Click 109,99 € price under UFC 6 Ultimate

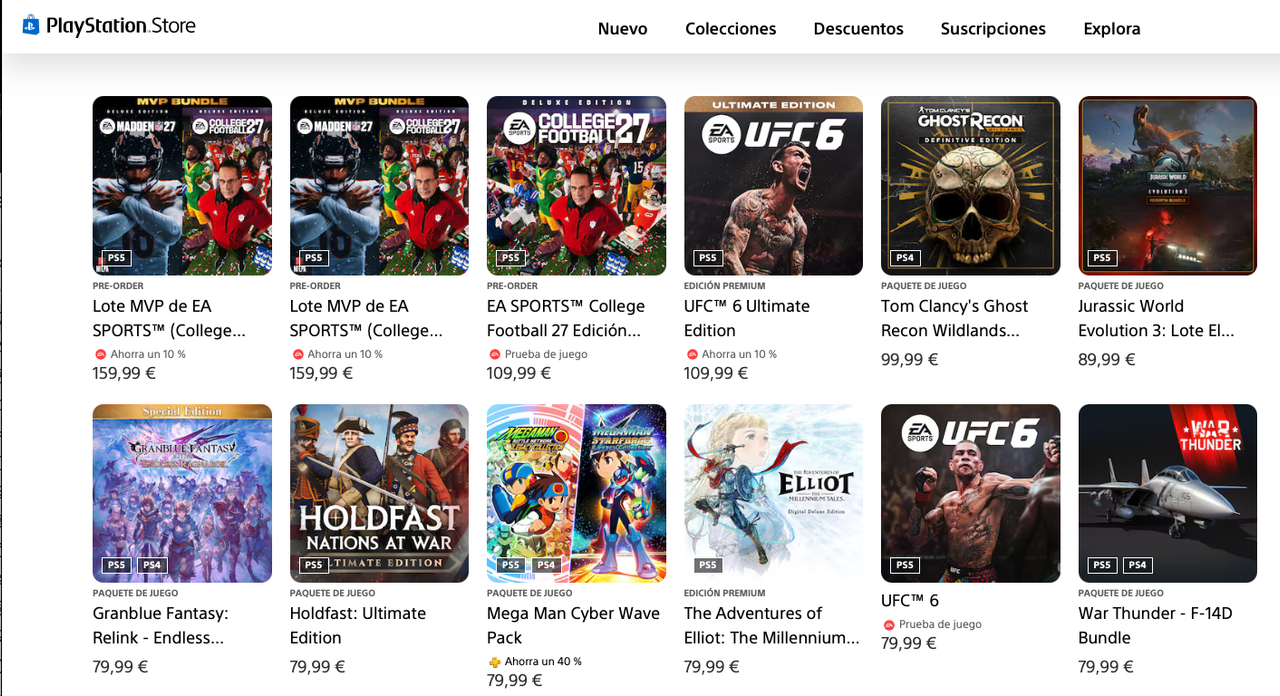click(716, 373)
